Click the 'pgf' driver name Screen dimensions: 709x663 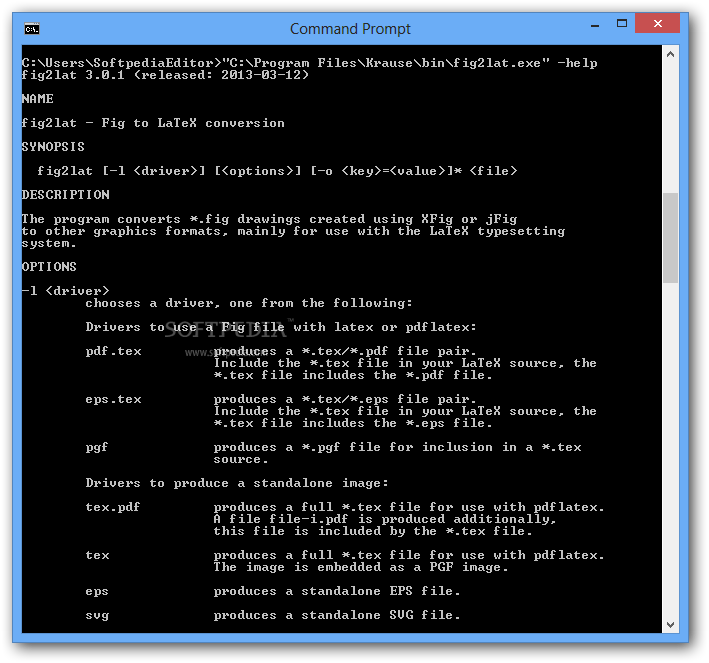pyautogui.click(x=97, y=447)
